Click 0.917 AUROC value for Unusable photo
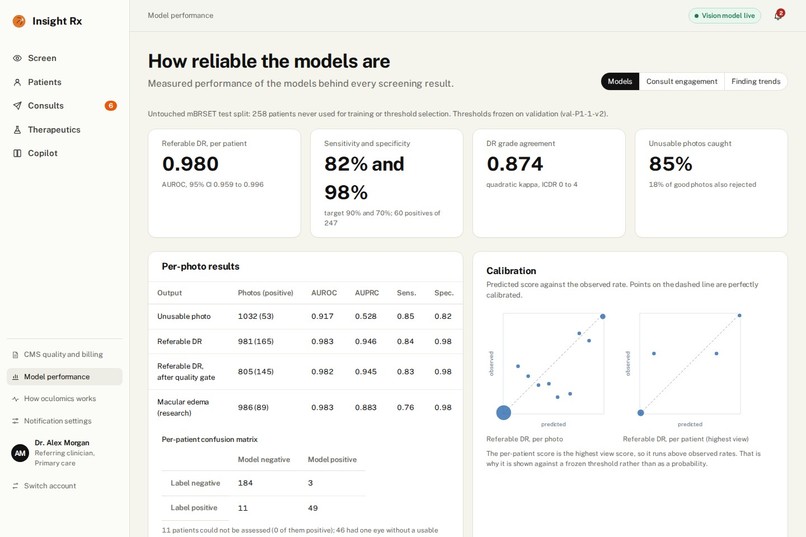 point(322,317)
